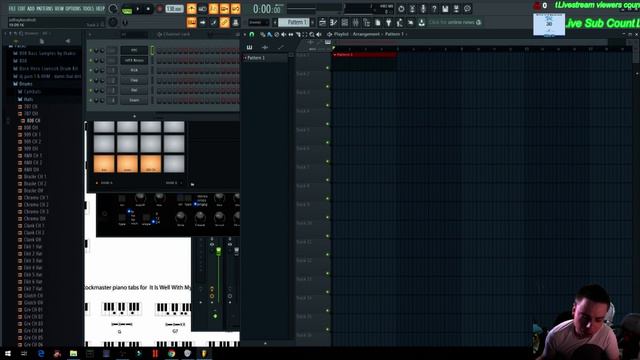This screenshot has width=640, height=360.
Task: Click the red Pattern 1 clip
Action: (364, 54)
